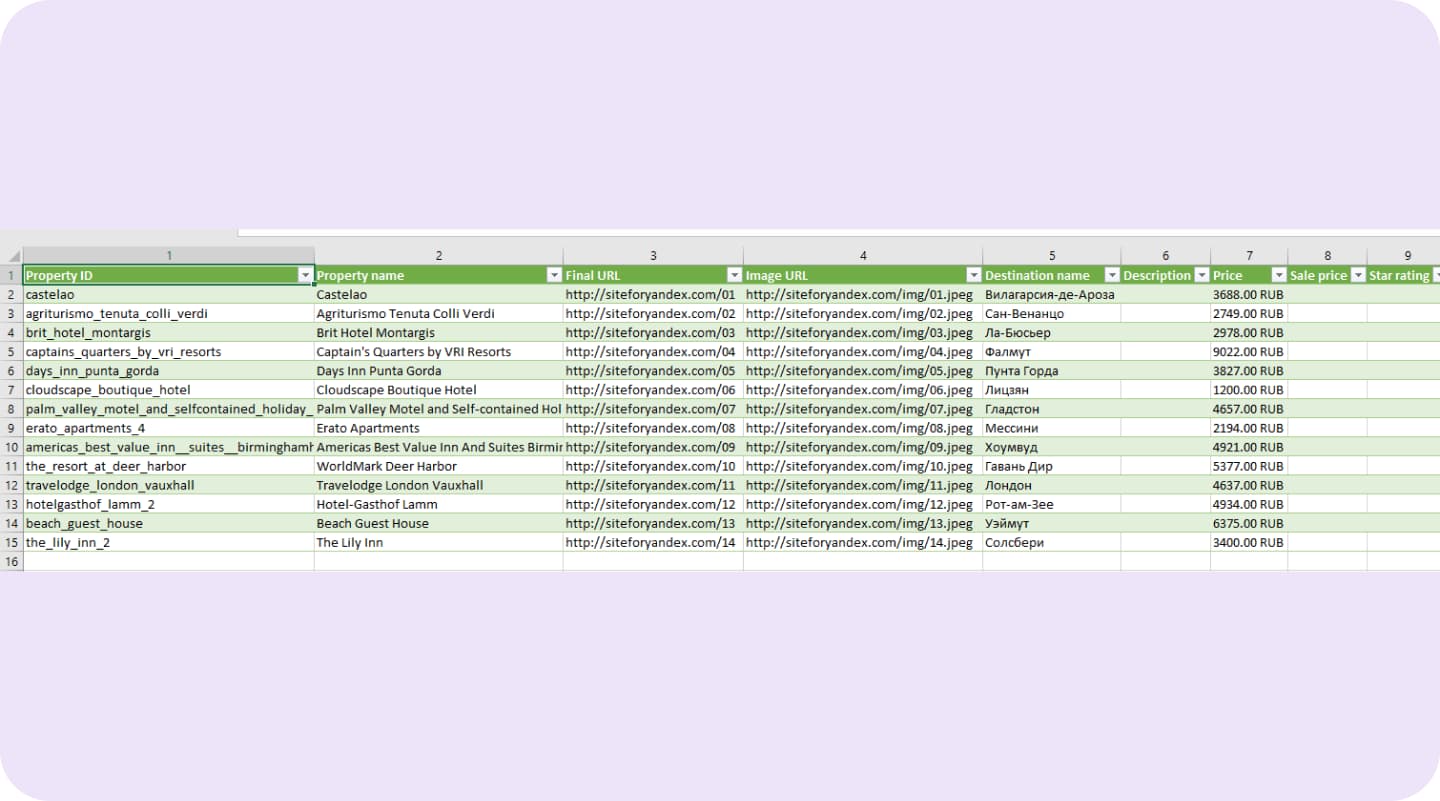Select price cell '9022.00 RUB'

coord(1249,352)
